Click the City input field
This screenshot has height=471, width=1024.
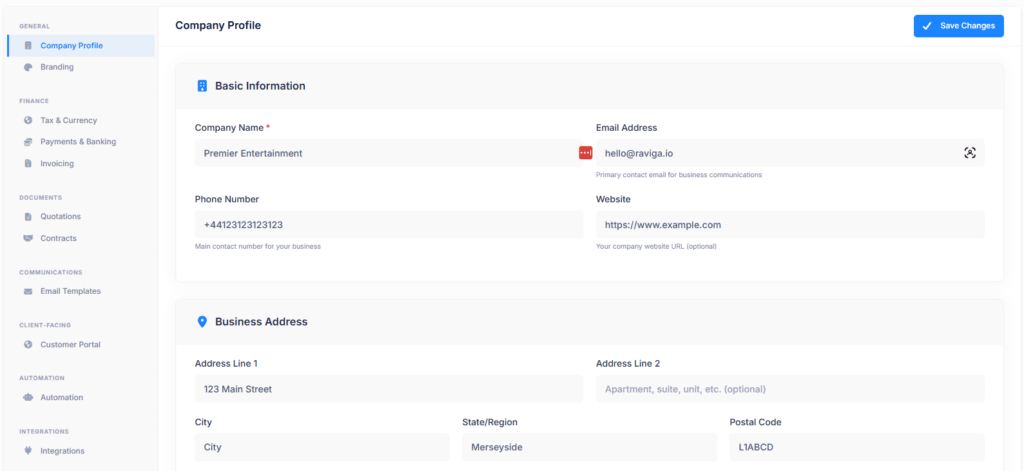tap(322, 447)
